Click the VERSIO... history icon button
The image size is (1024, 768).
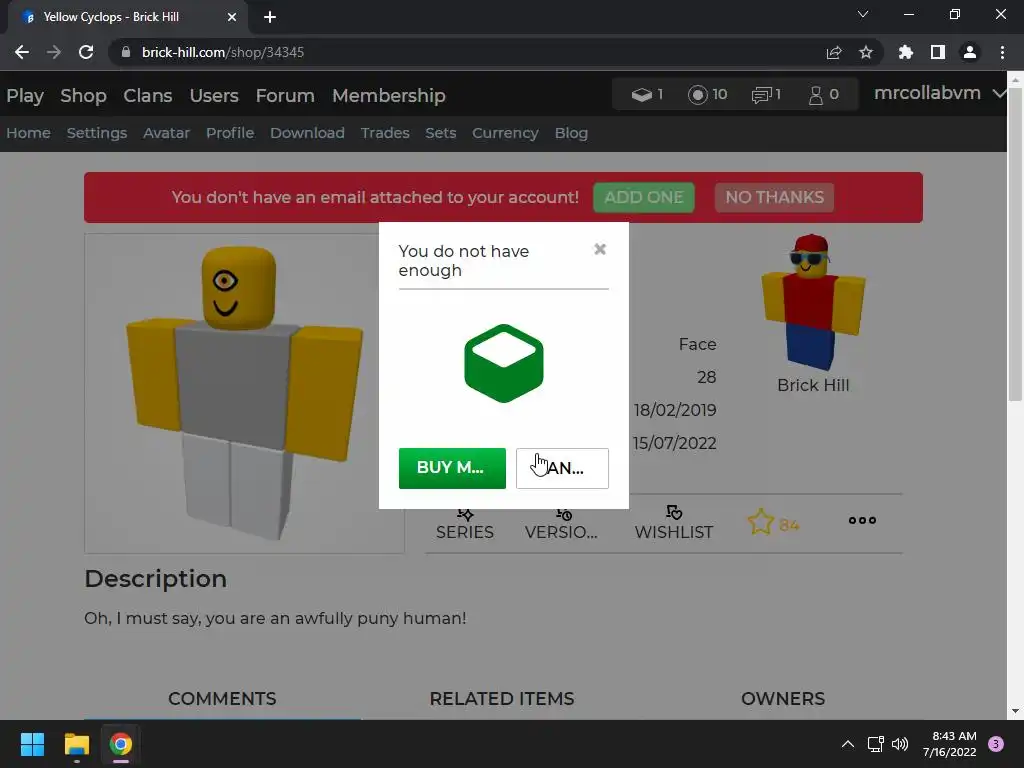[x=561, y=524]
